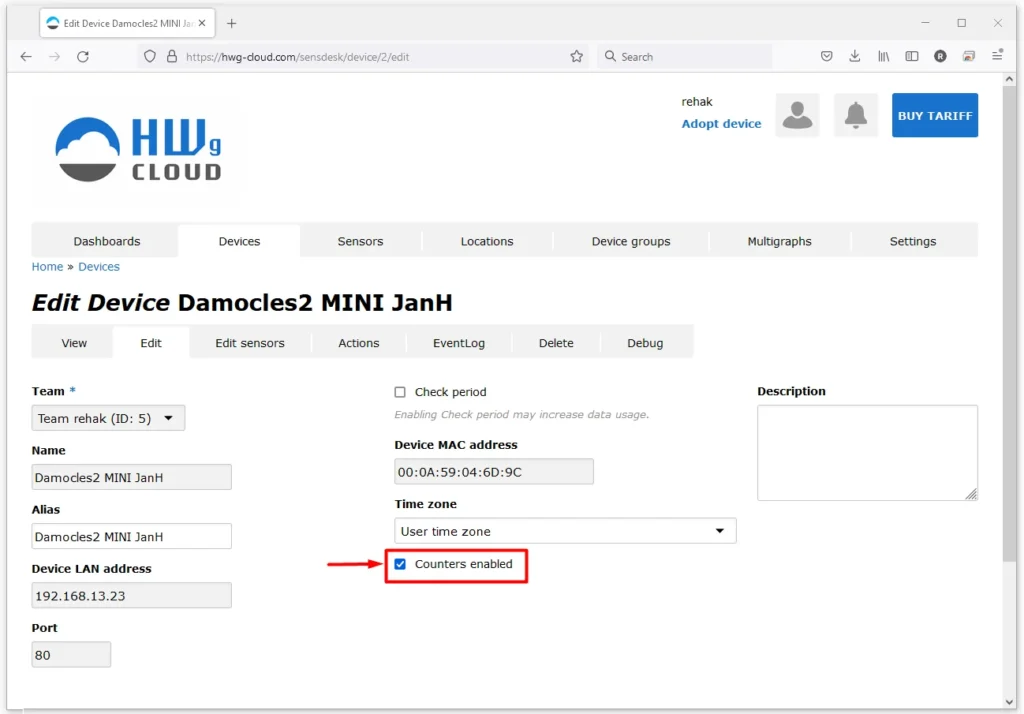Click the browser forward arrow

pos(54,57)
